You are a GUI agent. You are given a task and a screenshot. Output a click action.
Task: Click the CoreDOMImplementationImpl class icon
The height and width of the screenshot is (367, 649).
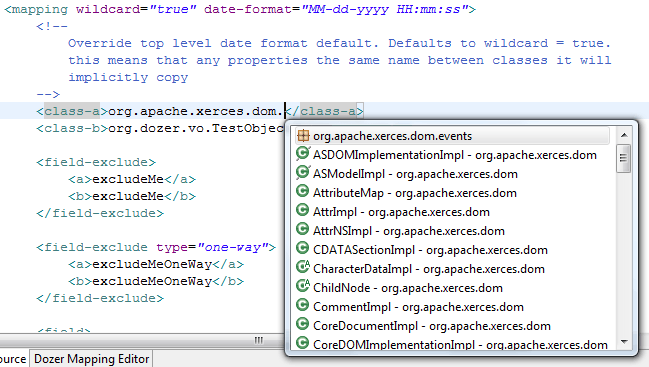[x=303, y=343]
